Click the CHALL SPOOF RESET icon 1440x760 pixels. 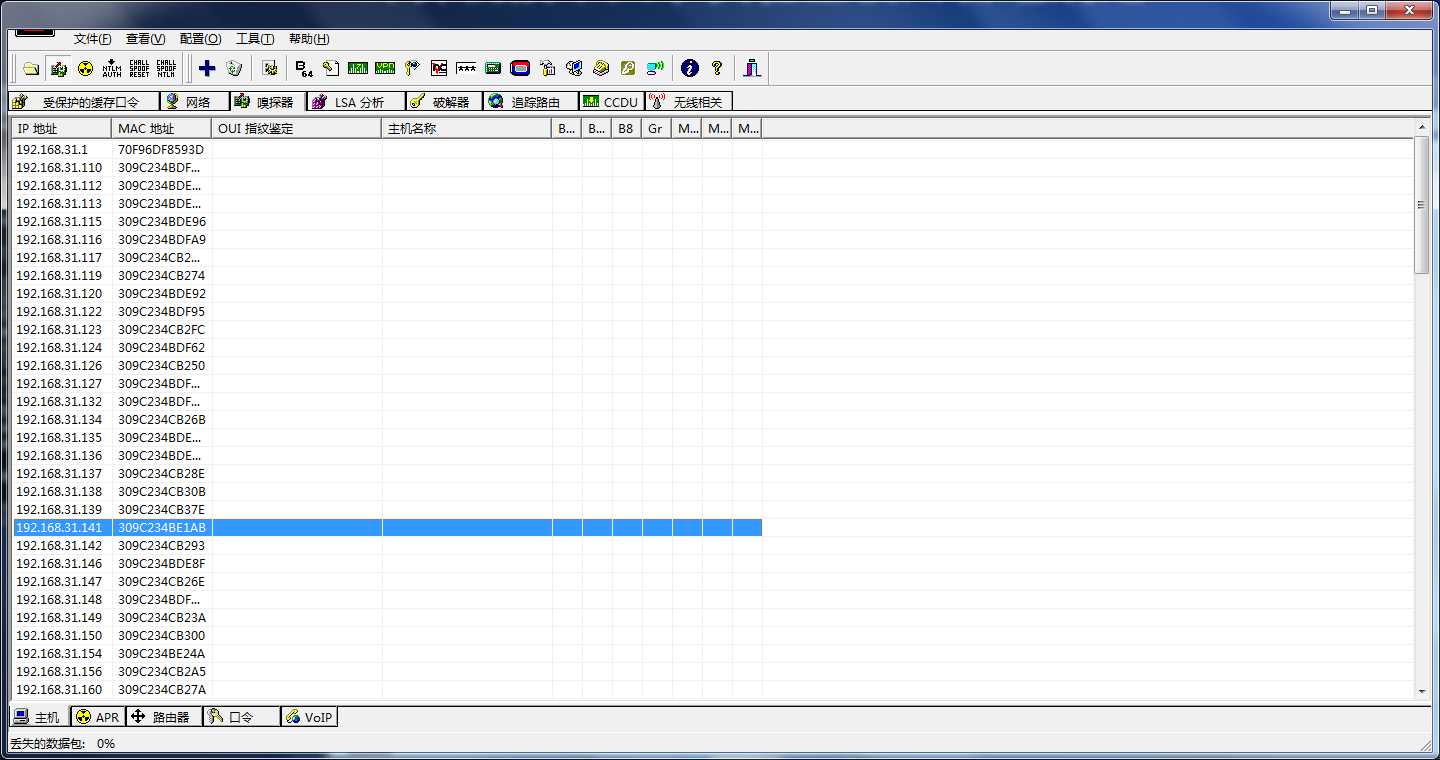click(139, 68)
